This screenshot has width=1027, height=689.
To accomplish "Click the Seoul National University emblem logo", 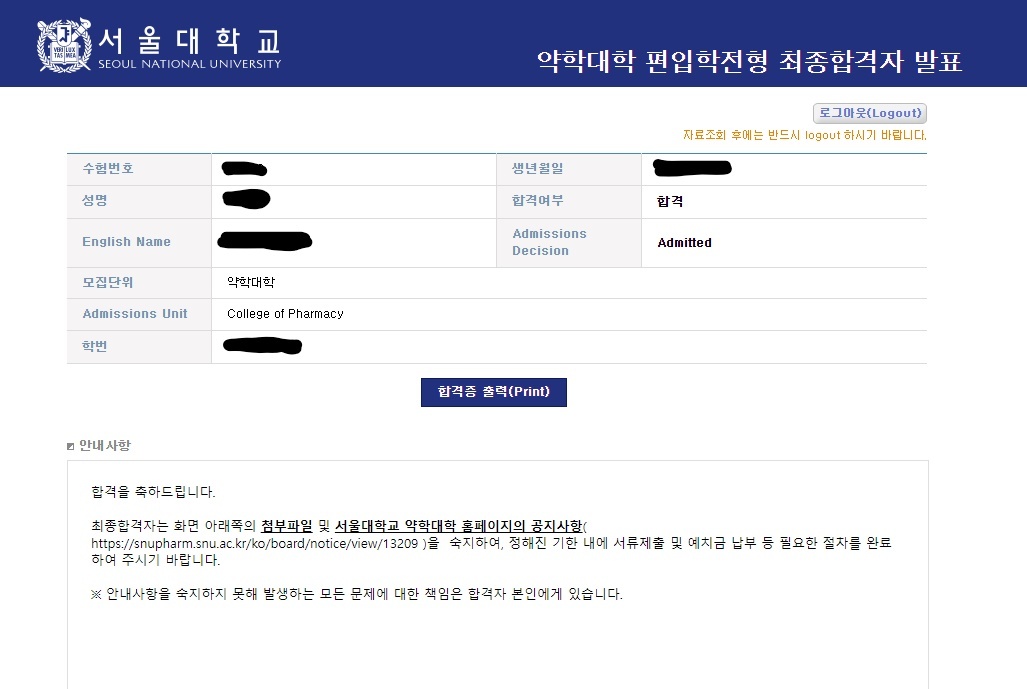I will point(64,45).
